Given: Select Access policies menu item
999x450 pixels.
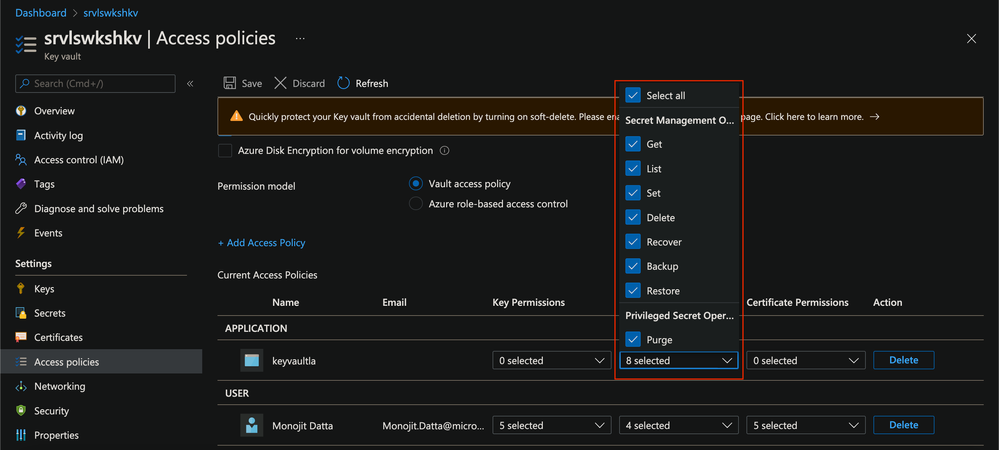Looking at the screenshot, I should 101,362.
